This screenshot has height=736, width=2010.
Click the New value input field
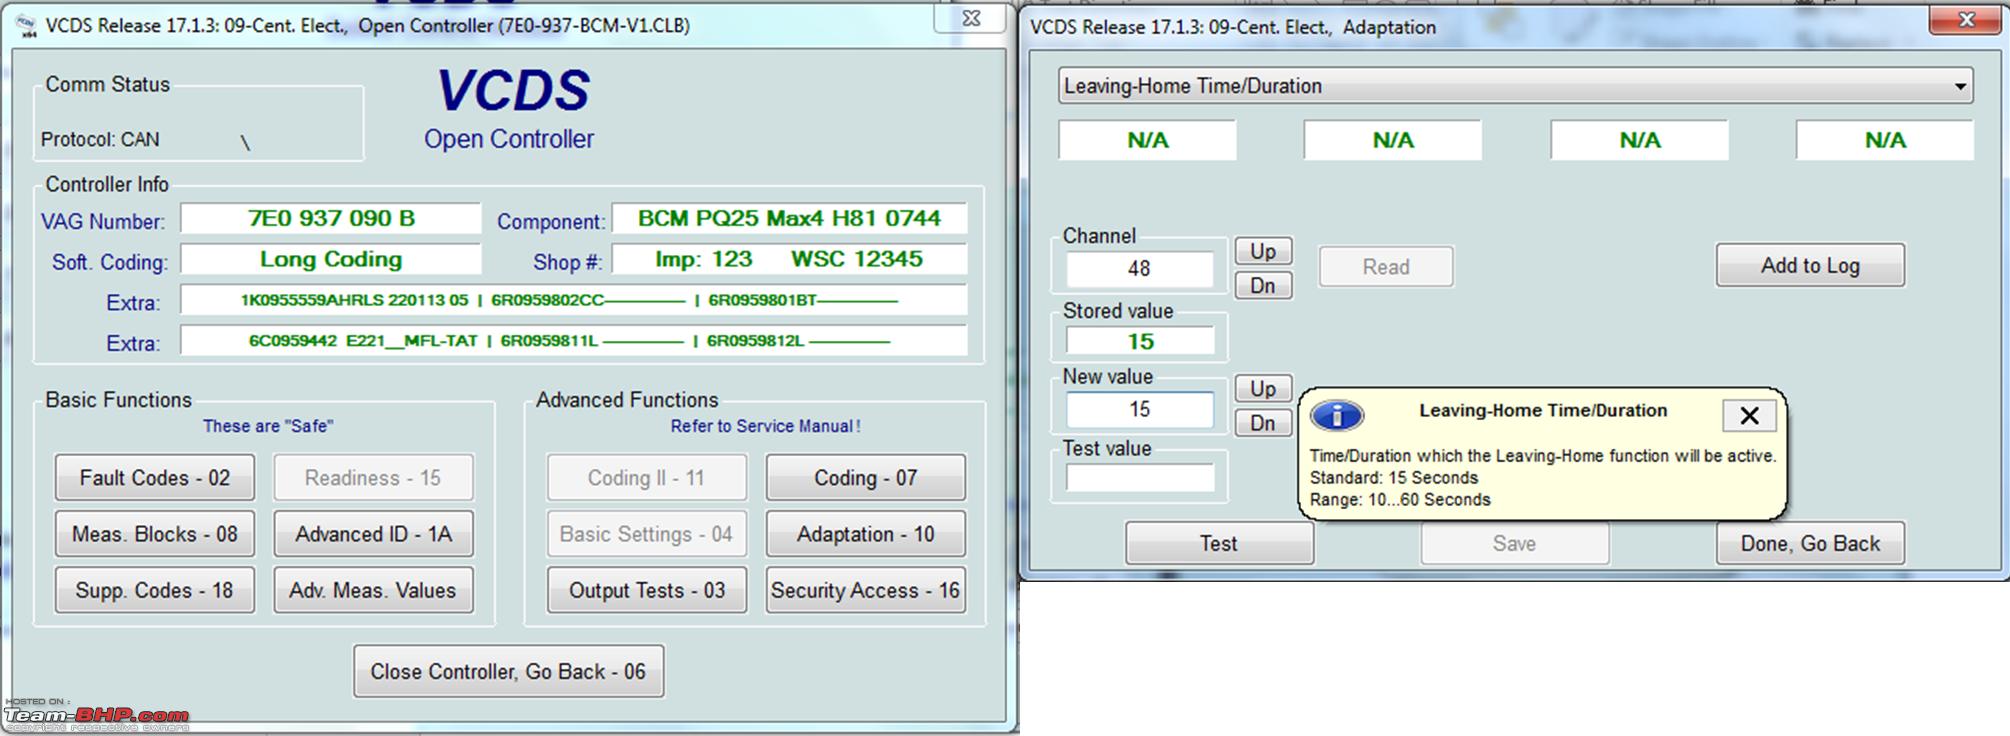point(1139,409)
